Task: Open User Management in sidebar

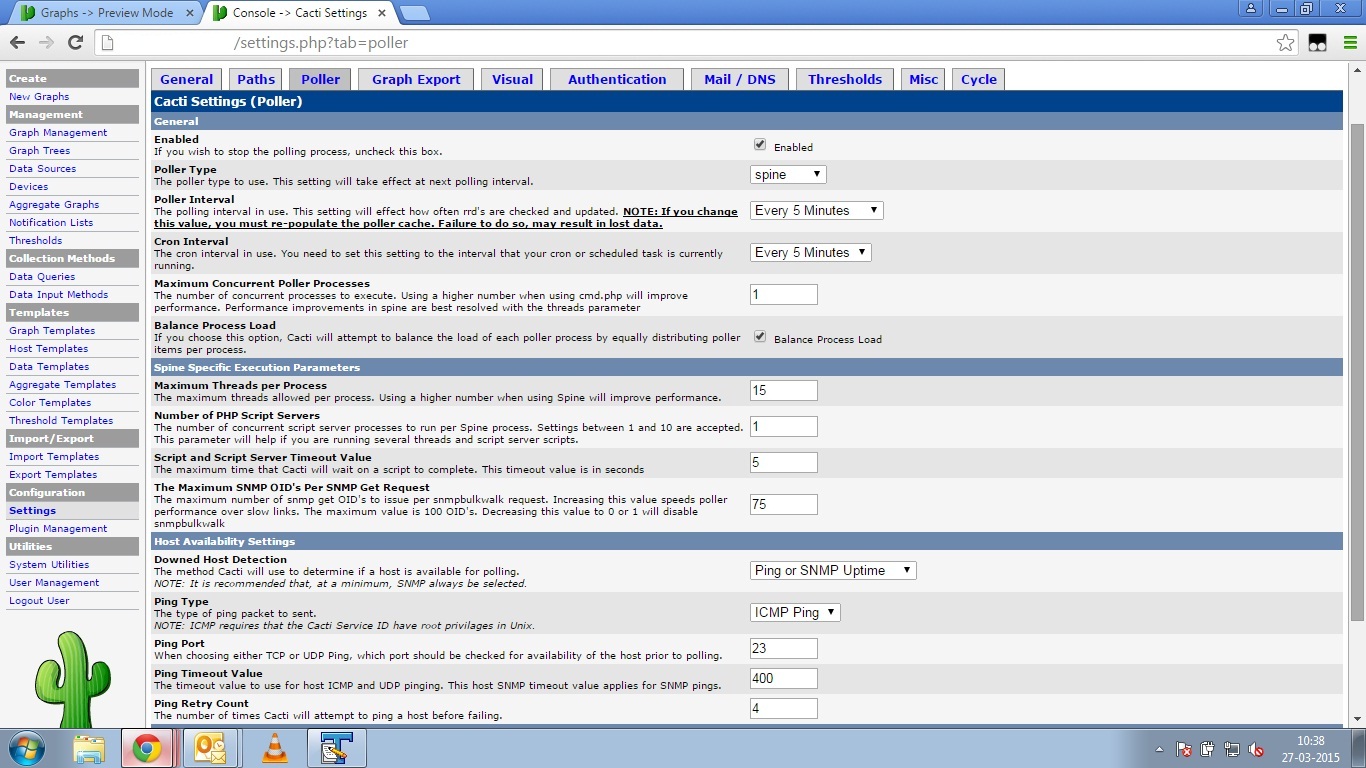Action: click(x=54, y=583)
